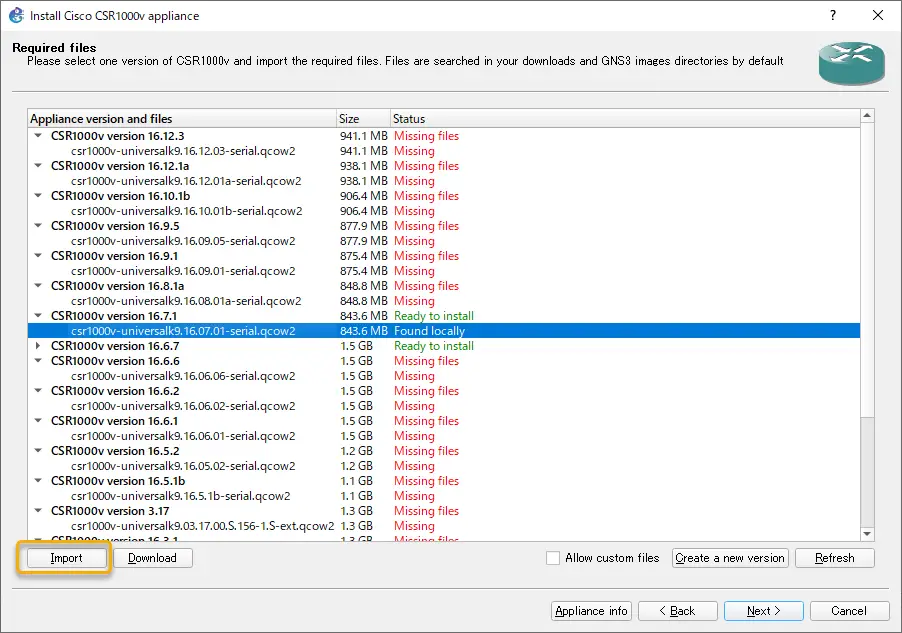
Task: Select the CSR1000v version 16.7.1 row
Action: pyautogui.click(x=444, y=316)
